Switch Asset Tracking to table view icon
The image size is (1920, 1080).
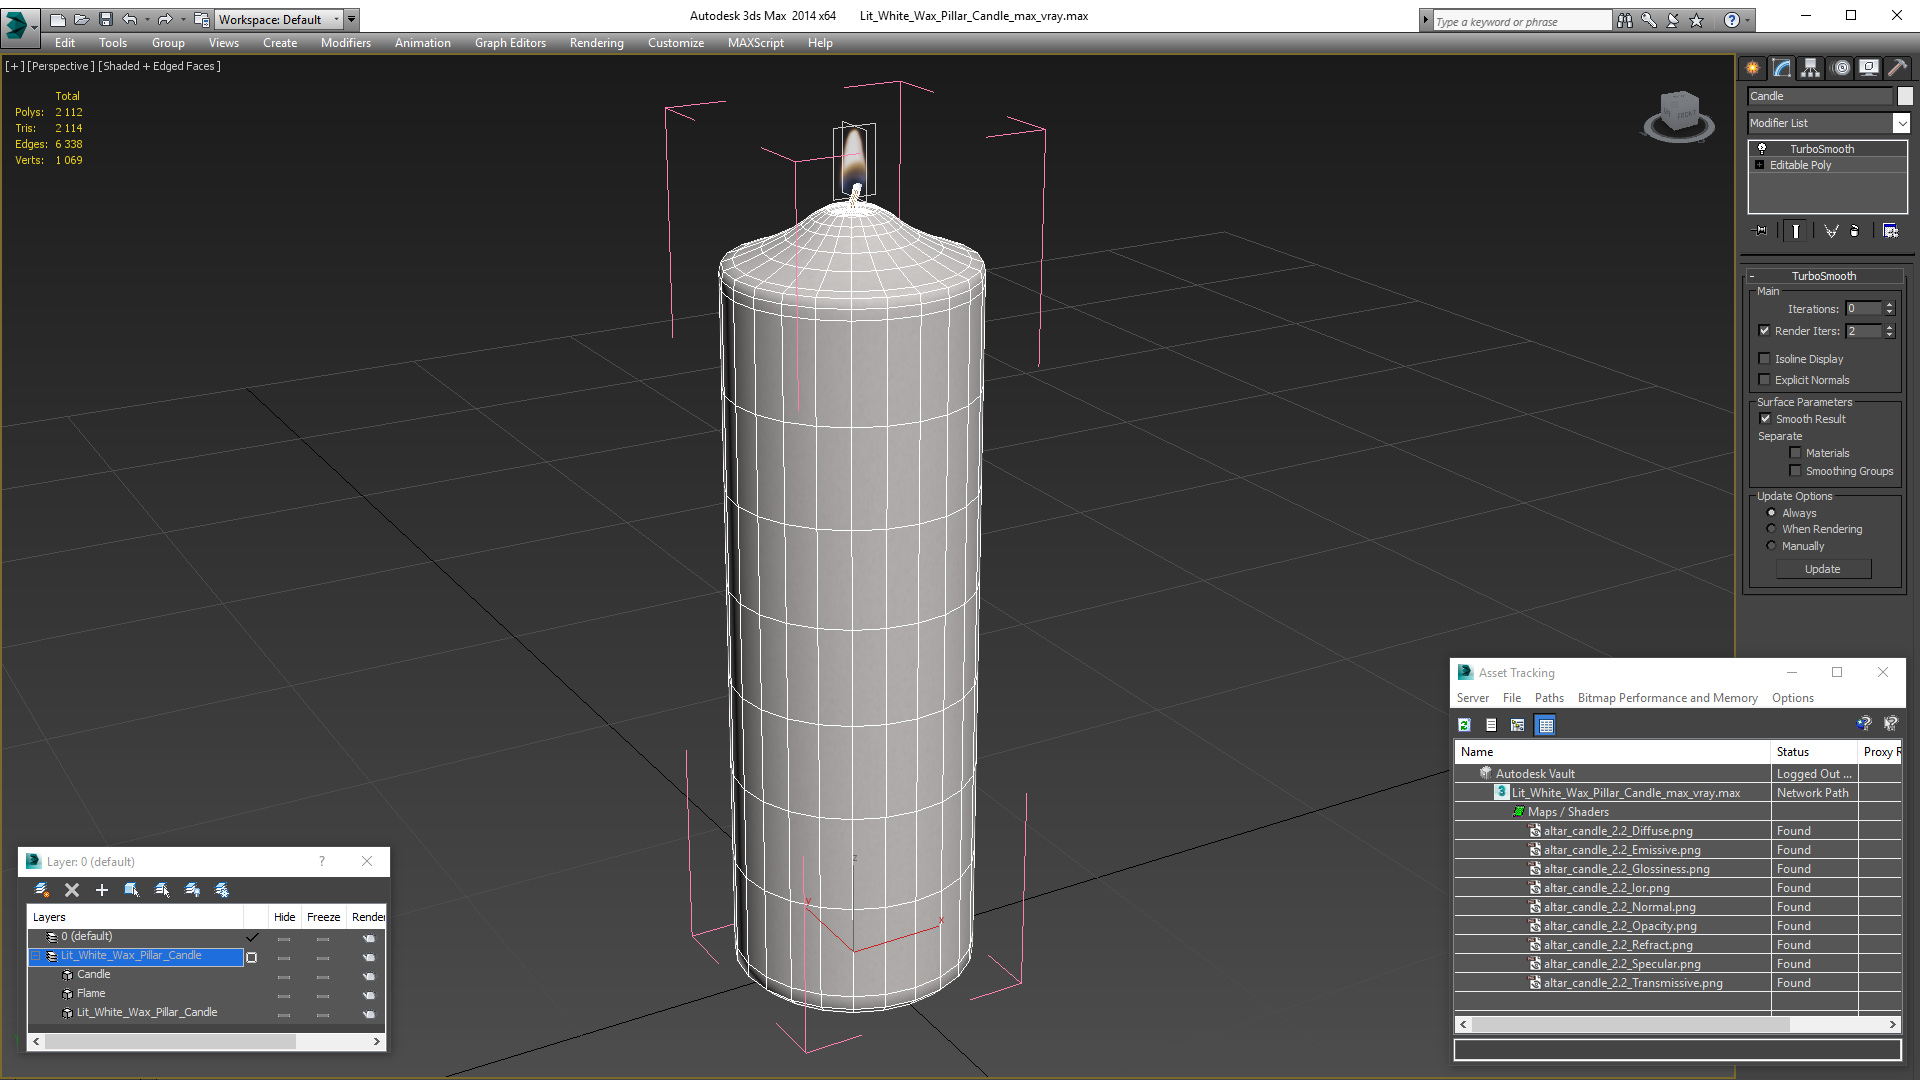(1546, 725)
